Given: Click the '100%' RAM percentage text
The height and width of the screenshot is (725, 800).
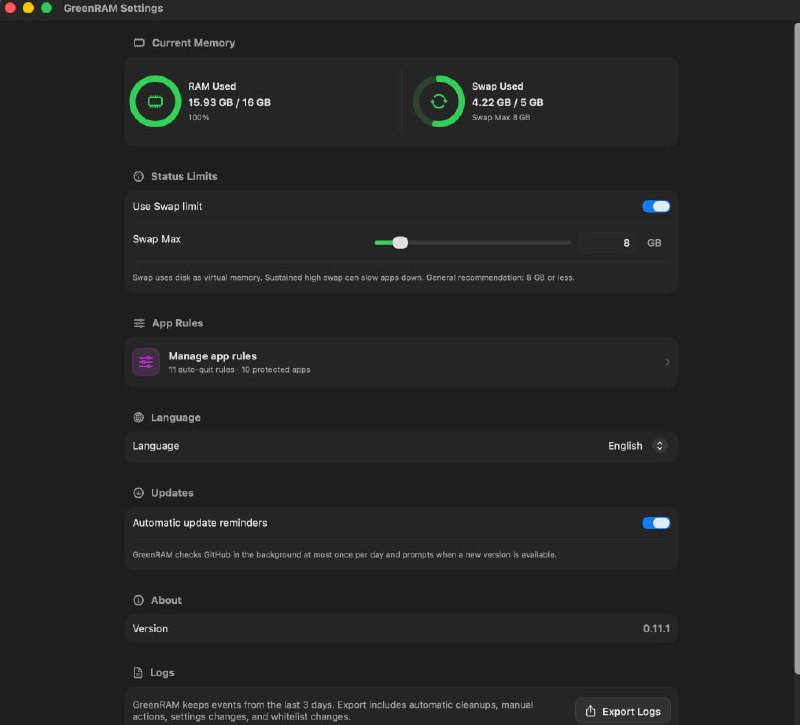Looking at the screenshot, I should tap(198, 117).
